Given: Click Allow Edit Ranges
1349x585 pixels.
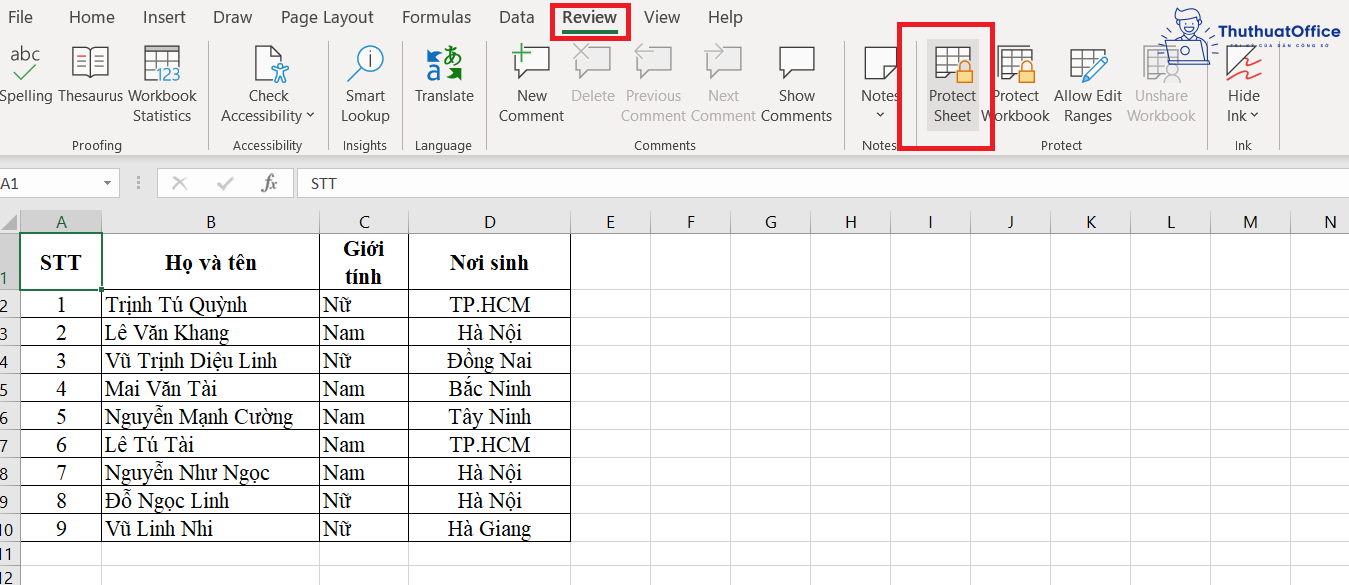Looking at the screenshot, I should (1087, 85).
